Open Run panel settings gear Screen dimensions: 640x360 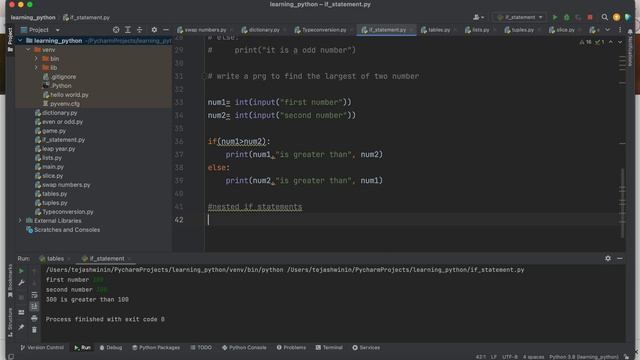(608, 258)
